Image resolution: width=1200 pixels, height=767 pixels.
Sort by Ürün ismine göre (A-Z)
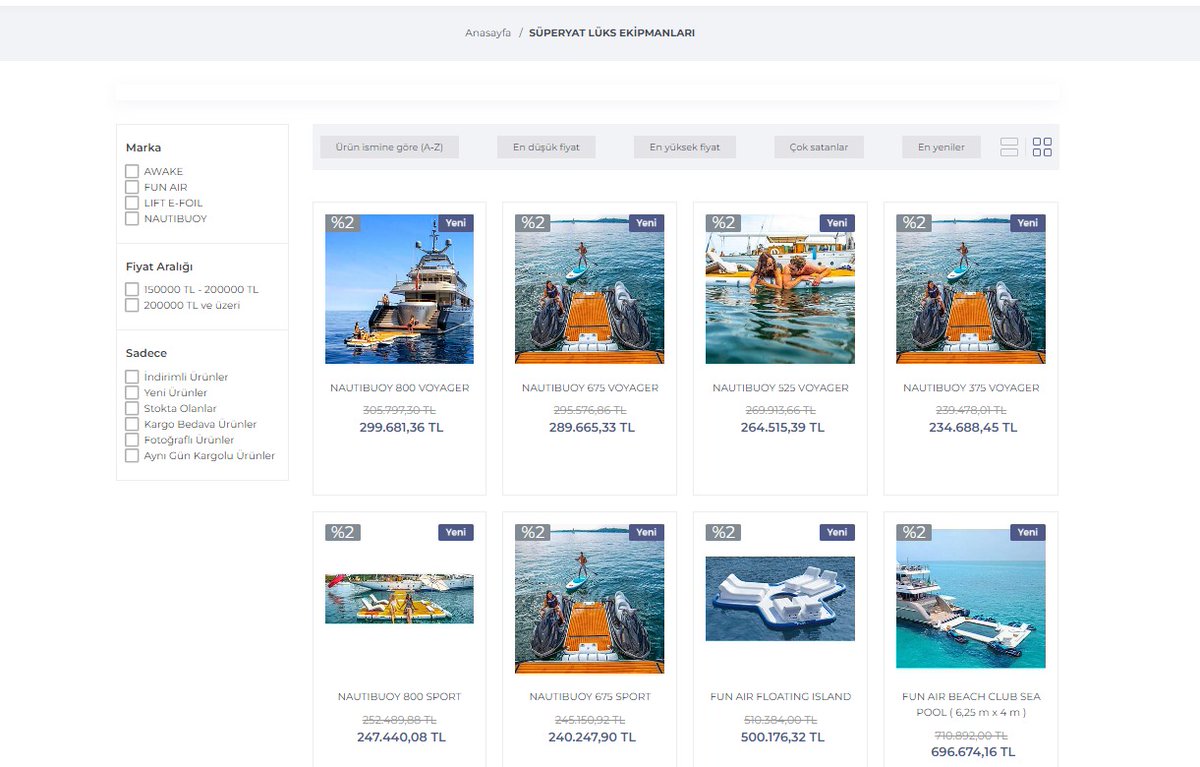coord(389,147)
